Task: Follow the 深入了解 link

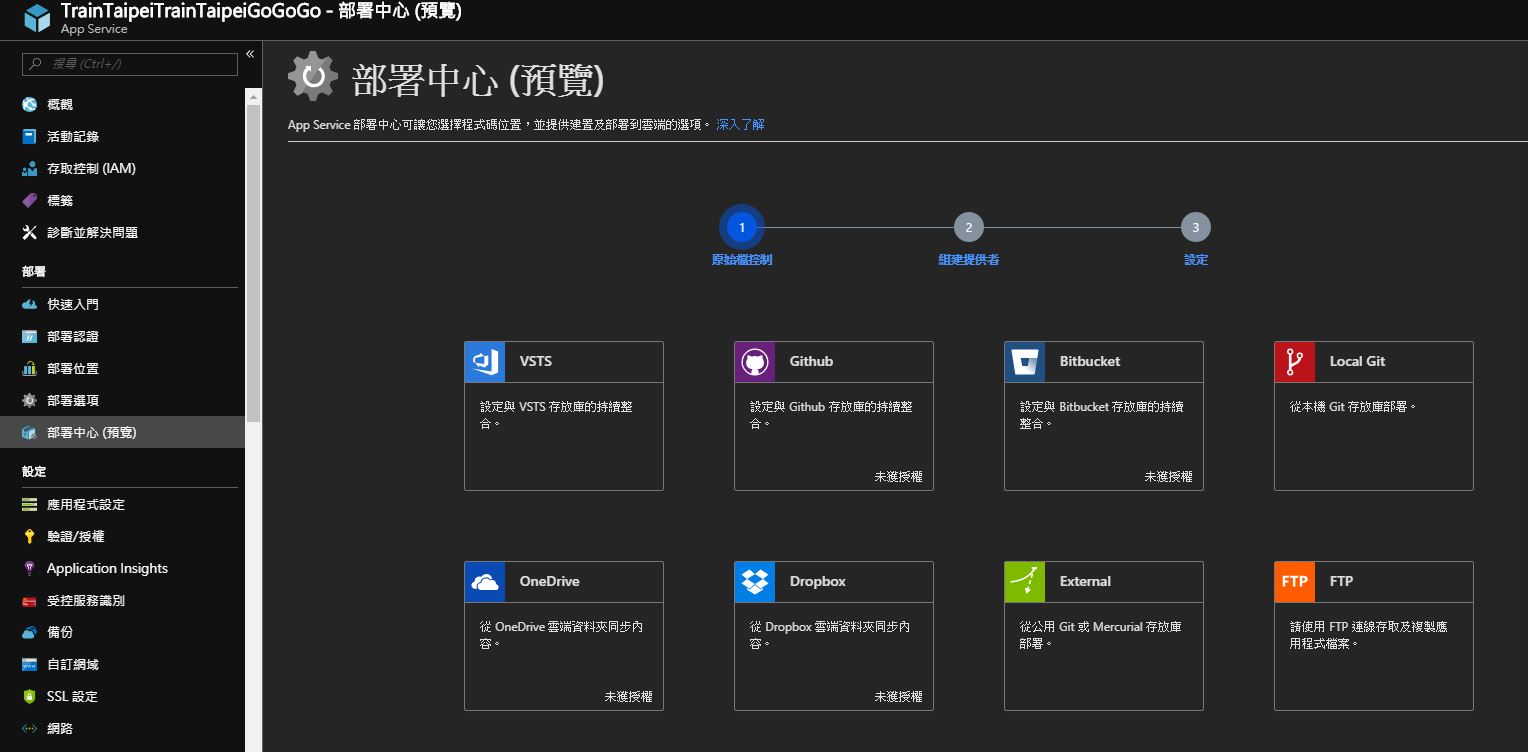Action: 740,125
